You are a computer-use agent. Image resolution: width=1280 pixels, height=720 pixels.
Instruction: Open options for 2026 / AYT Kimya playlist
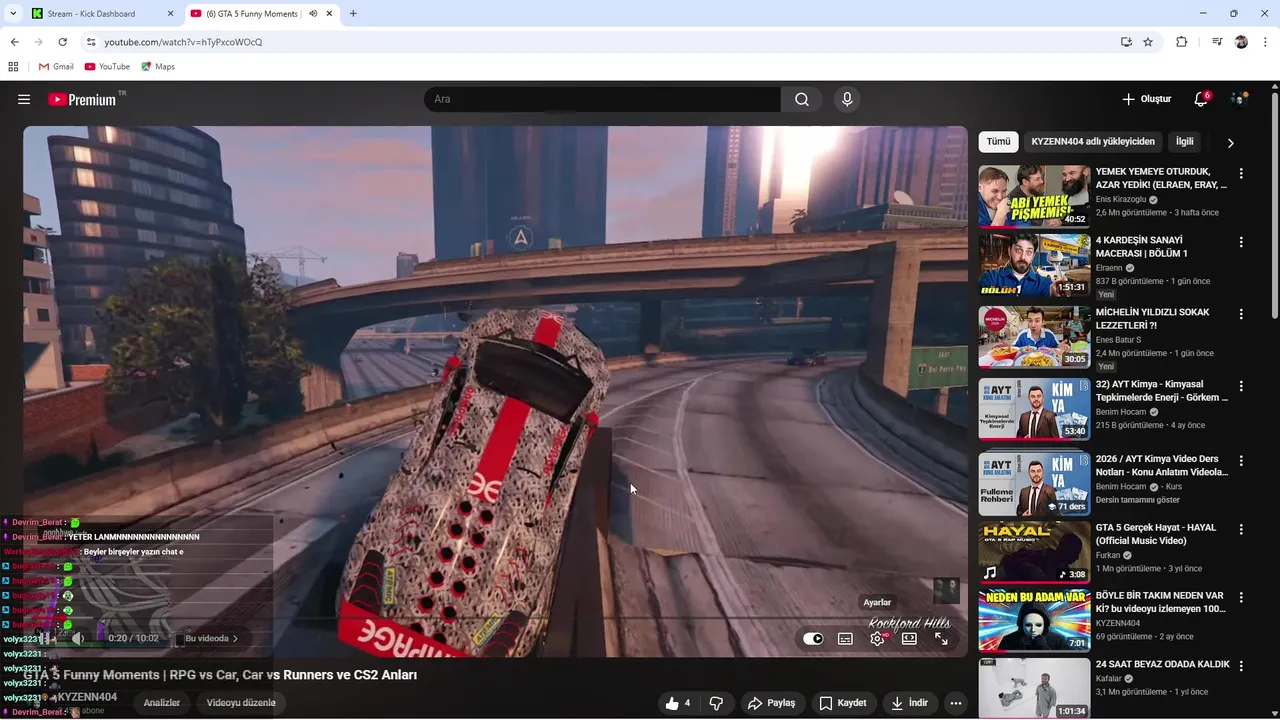[x=1241, y=461]
